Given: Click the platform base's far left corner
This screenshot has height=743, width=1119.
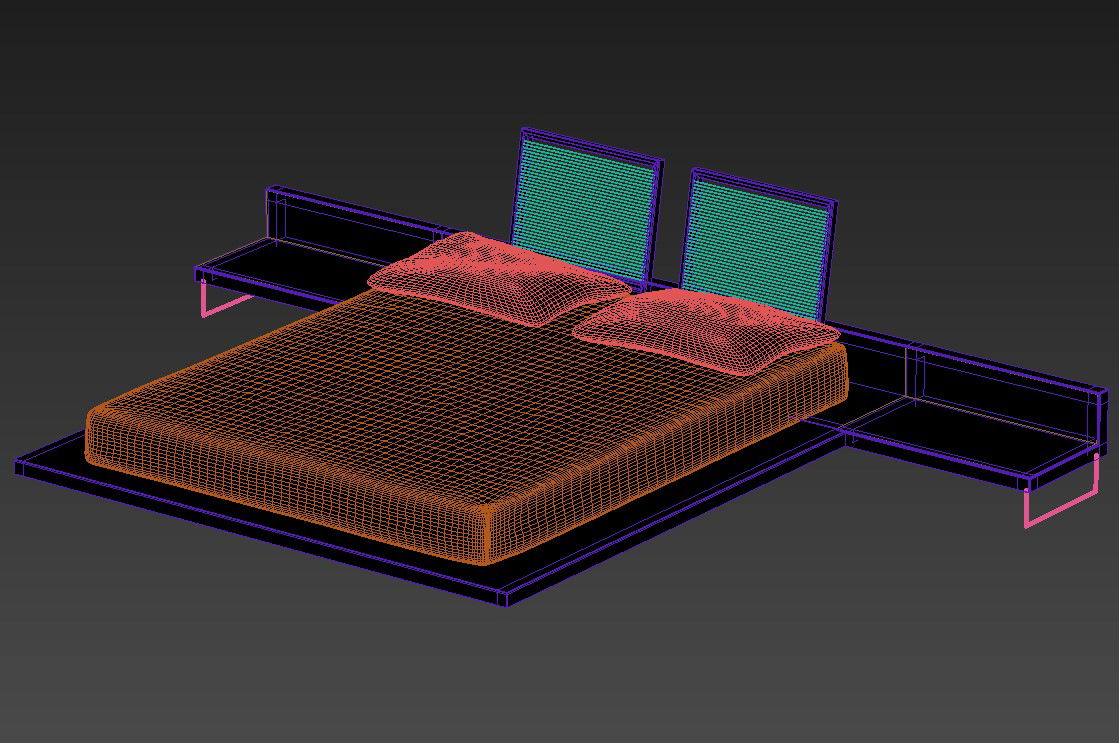Looking at the screenshot, I should pyautogui.click(x=20, y=466).
